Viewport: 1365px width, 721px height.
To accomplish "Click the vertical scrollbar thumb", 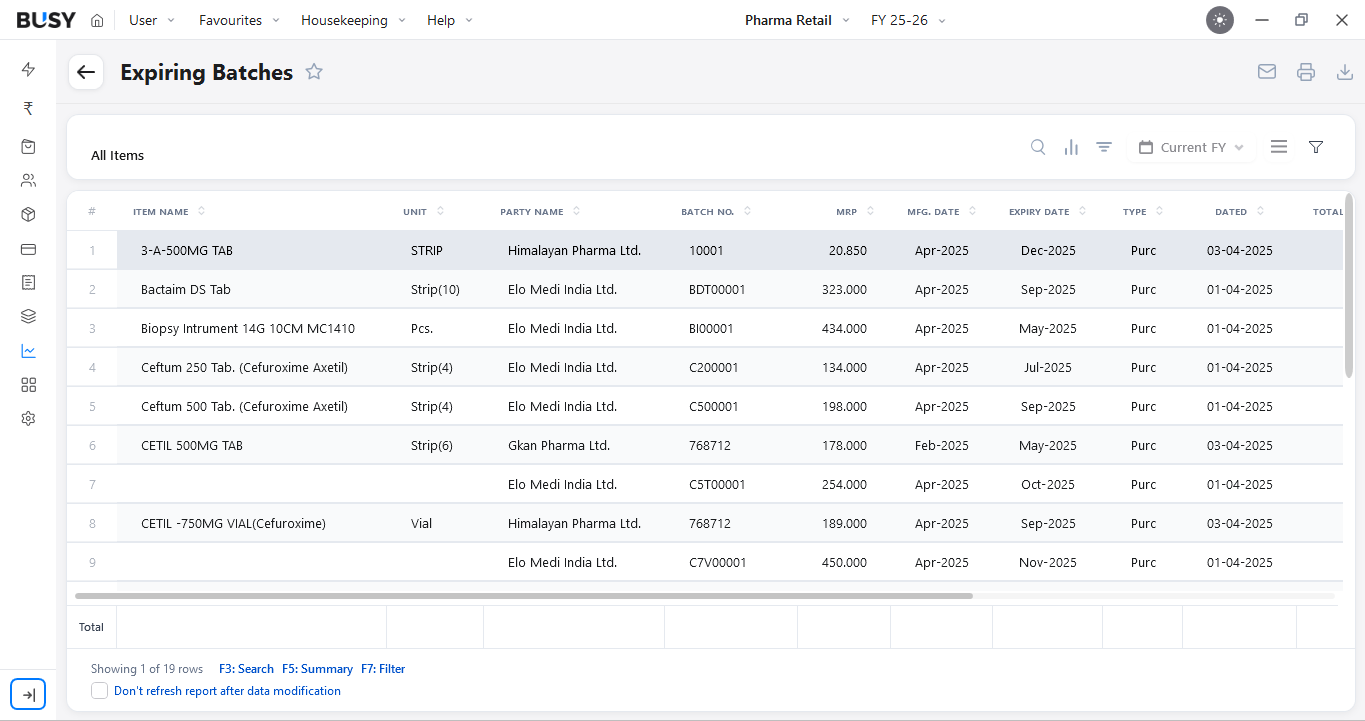I will coord(1349,285).
